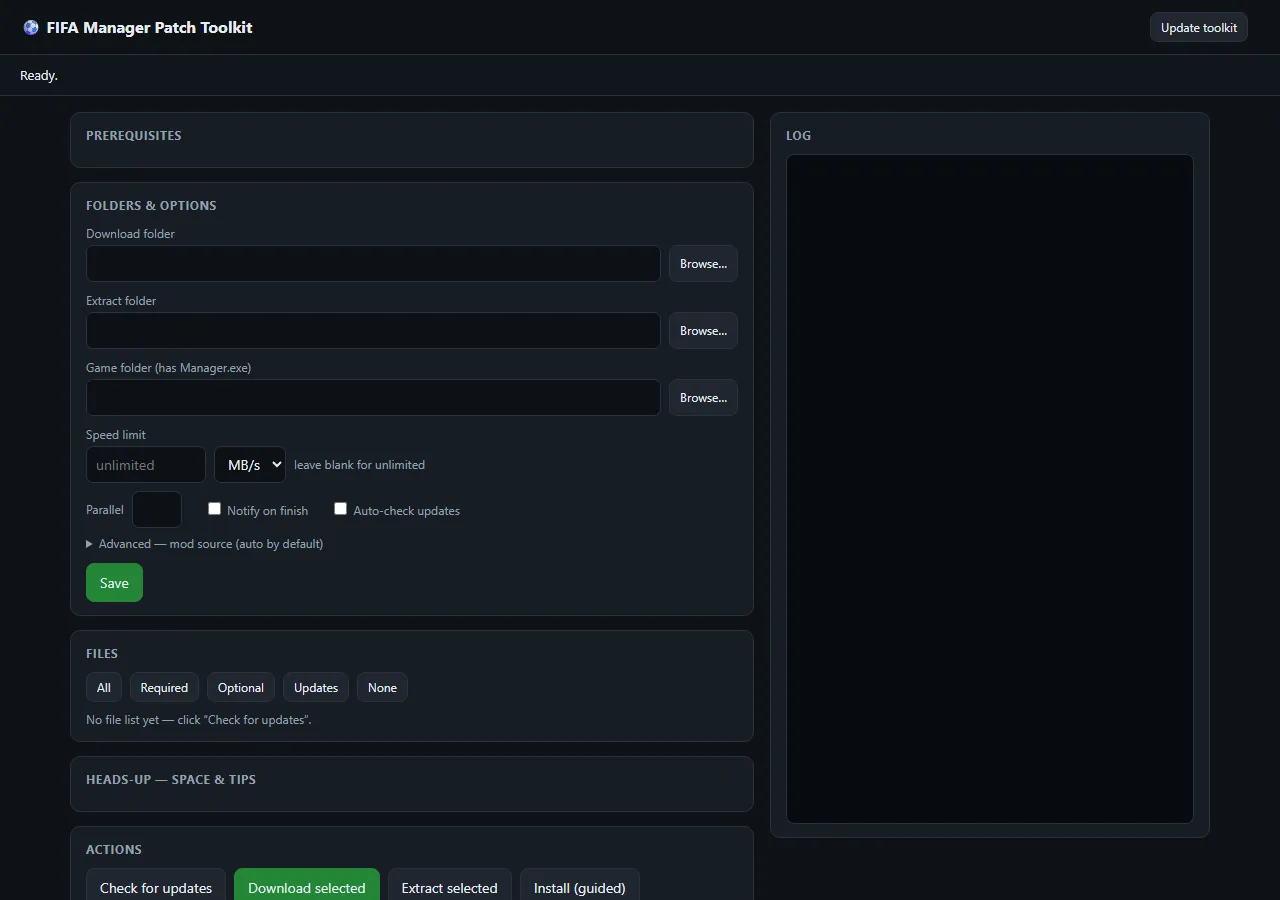1280x900 pixels.
Task: Click the FIFA Manager Patch Toolkit title
Action: pos(150,28)
